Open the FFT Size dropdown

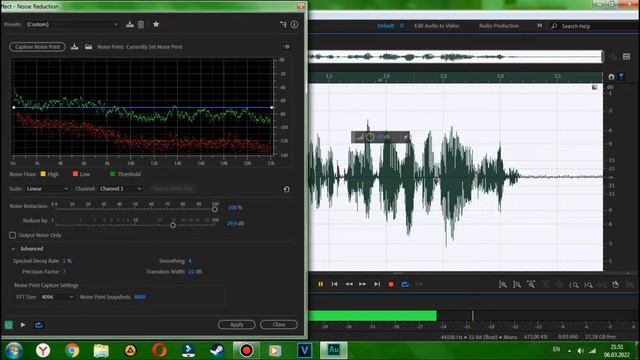57,297
